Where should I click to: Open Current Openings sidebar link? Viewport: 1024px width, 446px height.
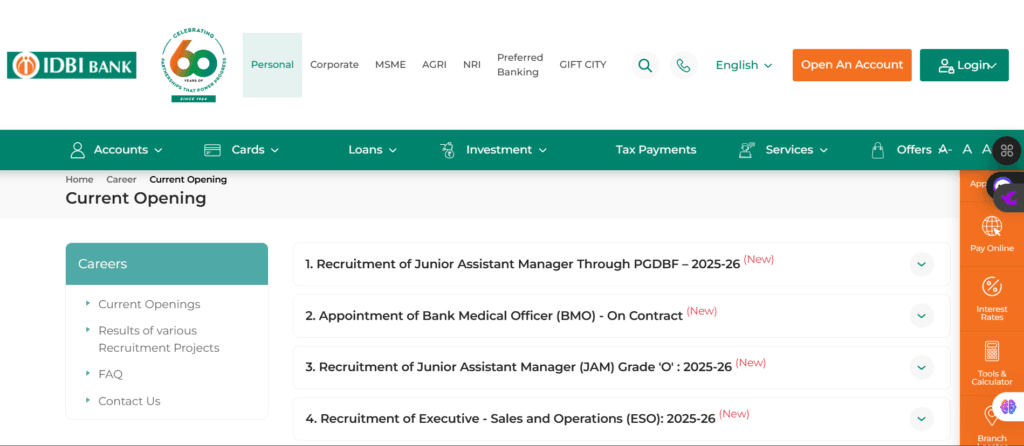[x=150, y=304]
